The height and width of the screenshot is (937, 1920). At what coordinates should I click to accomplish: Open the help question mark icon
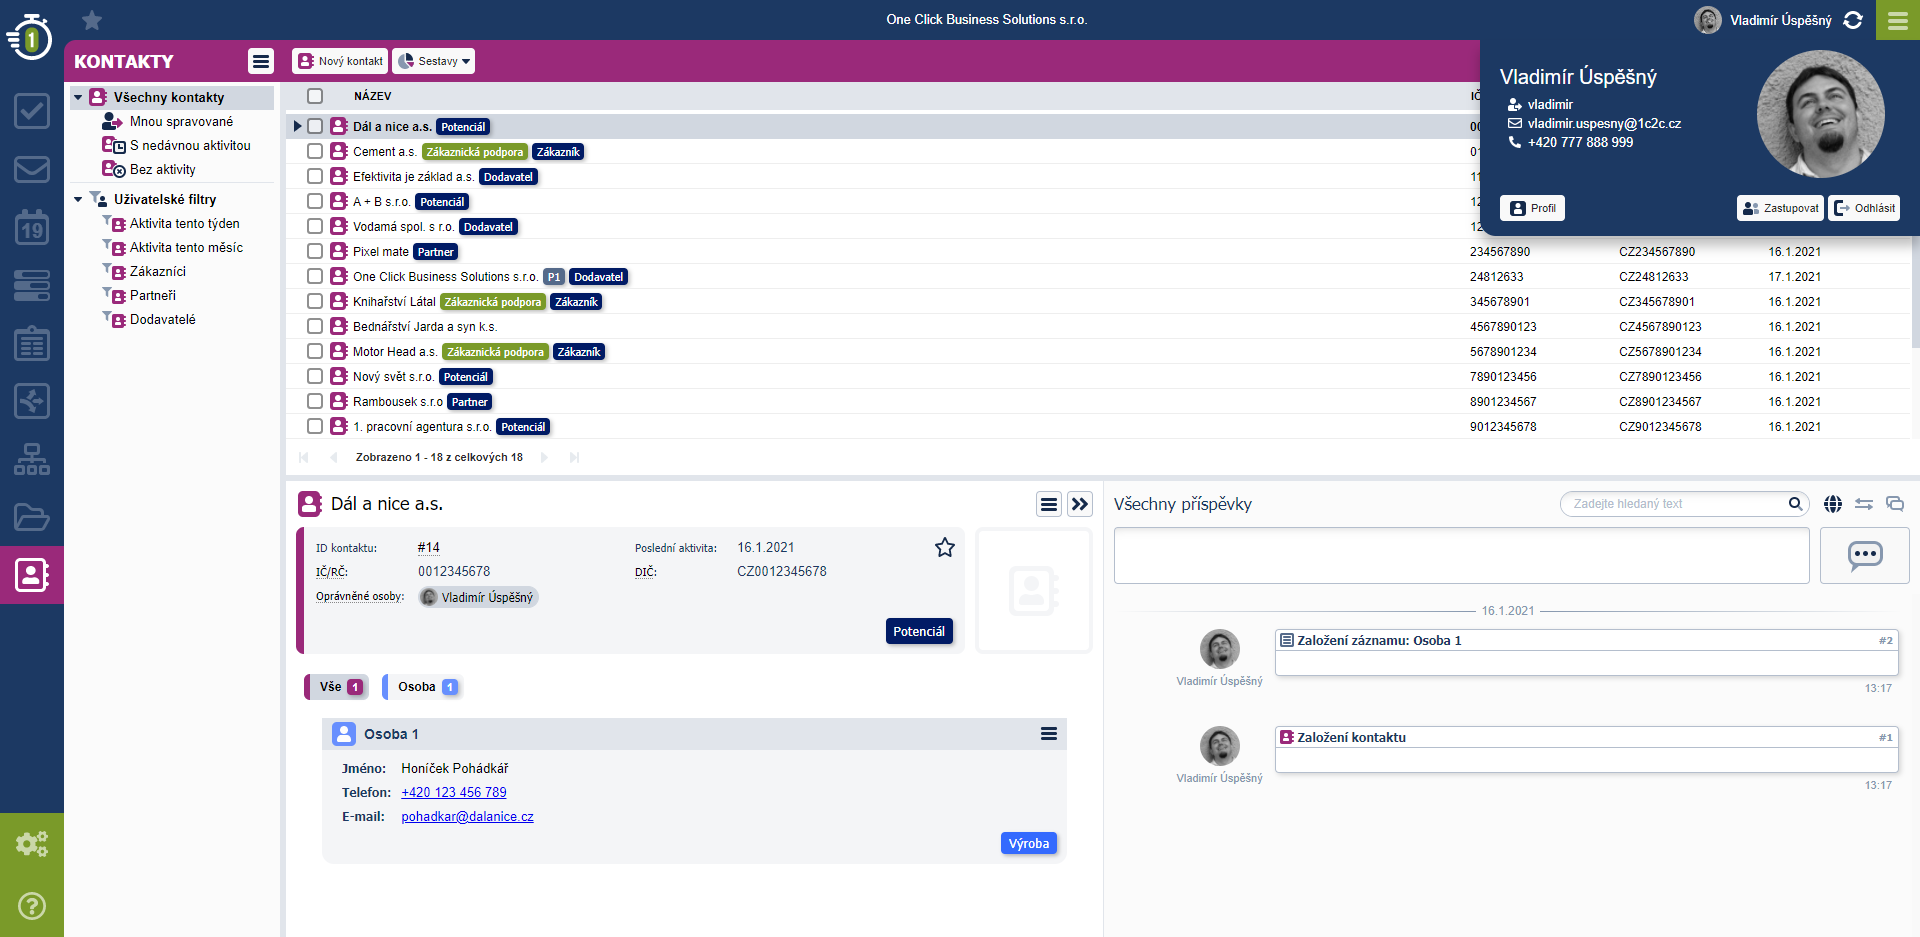pos(32,906)
